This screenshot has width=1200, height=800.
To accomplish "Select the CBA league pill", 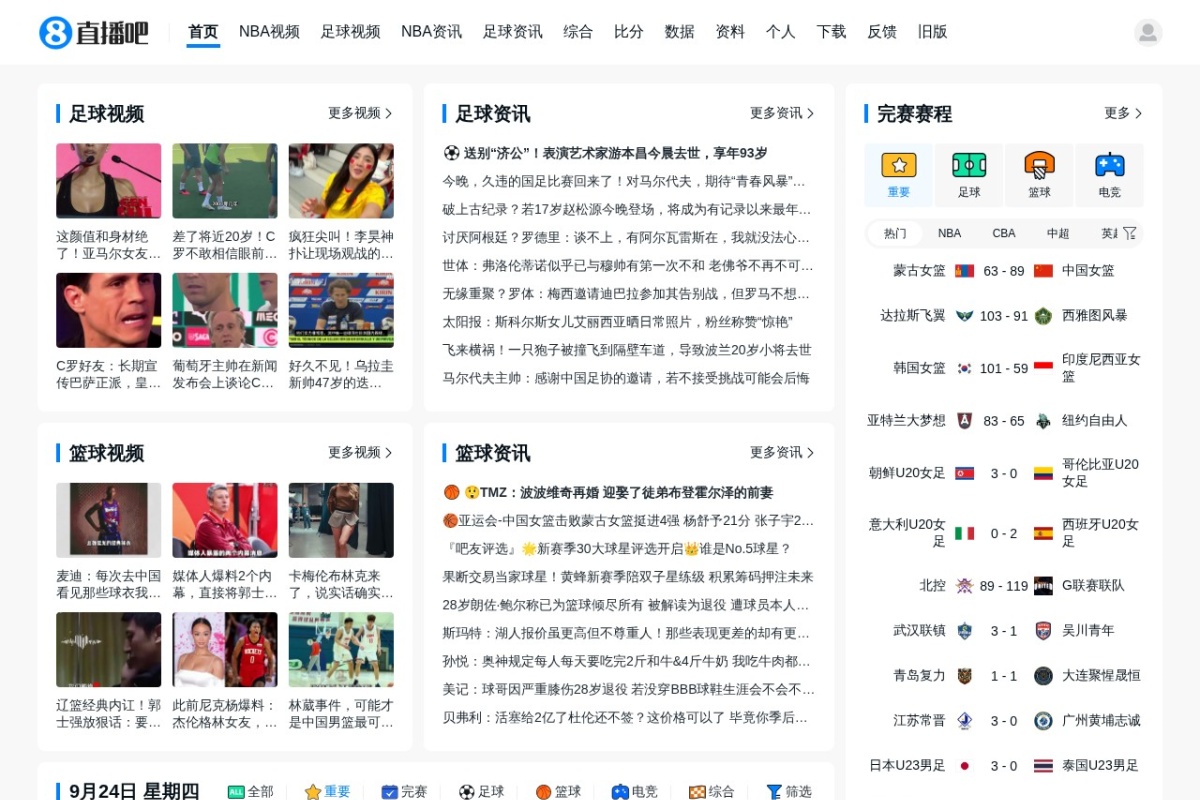I will [x=1004, y=233].
